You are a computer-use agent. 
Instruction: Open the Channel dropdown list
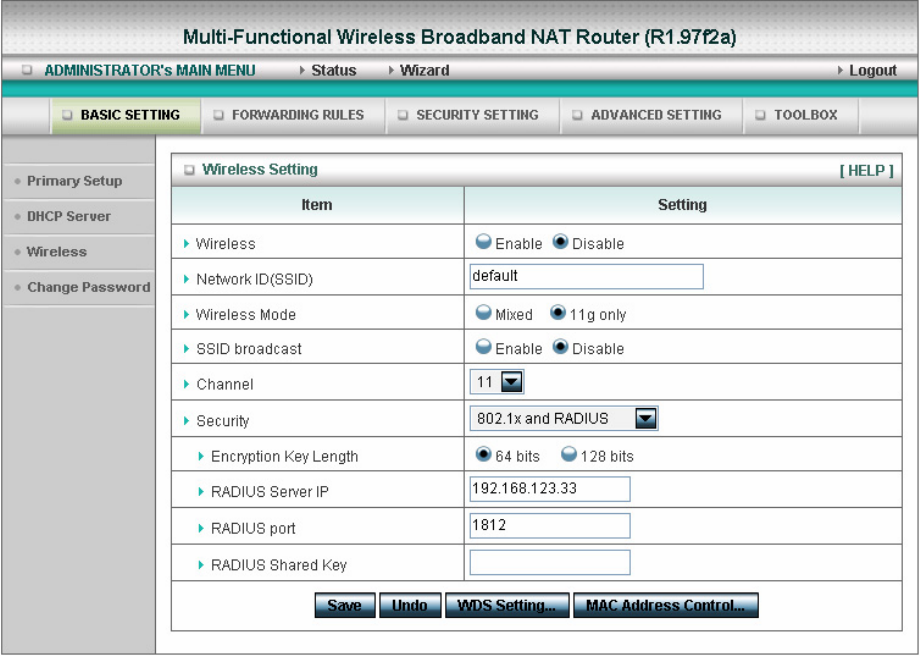[x=512, y=382]
